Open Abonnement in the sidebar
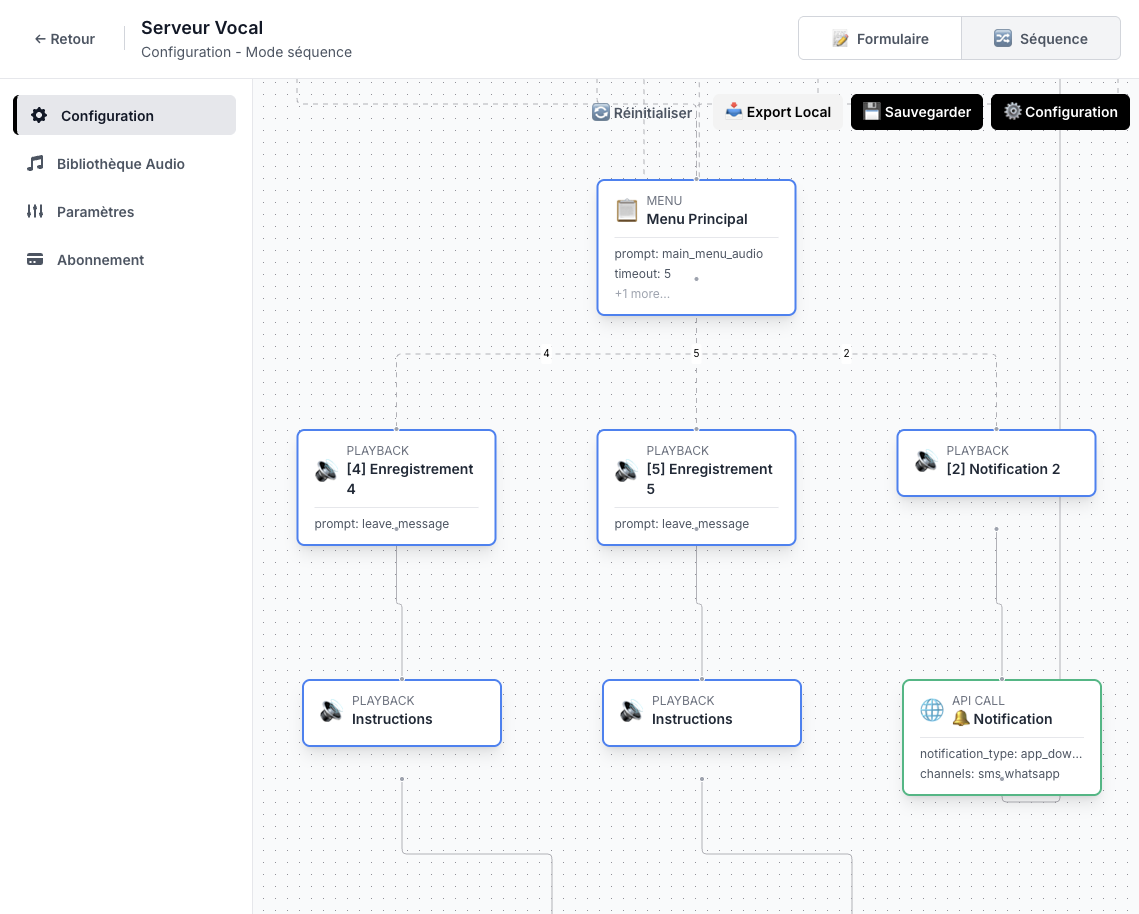1139x914 pixels. [125, 259]
